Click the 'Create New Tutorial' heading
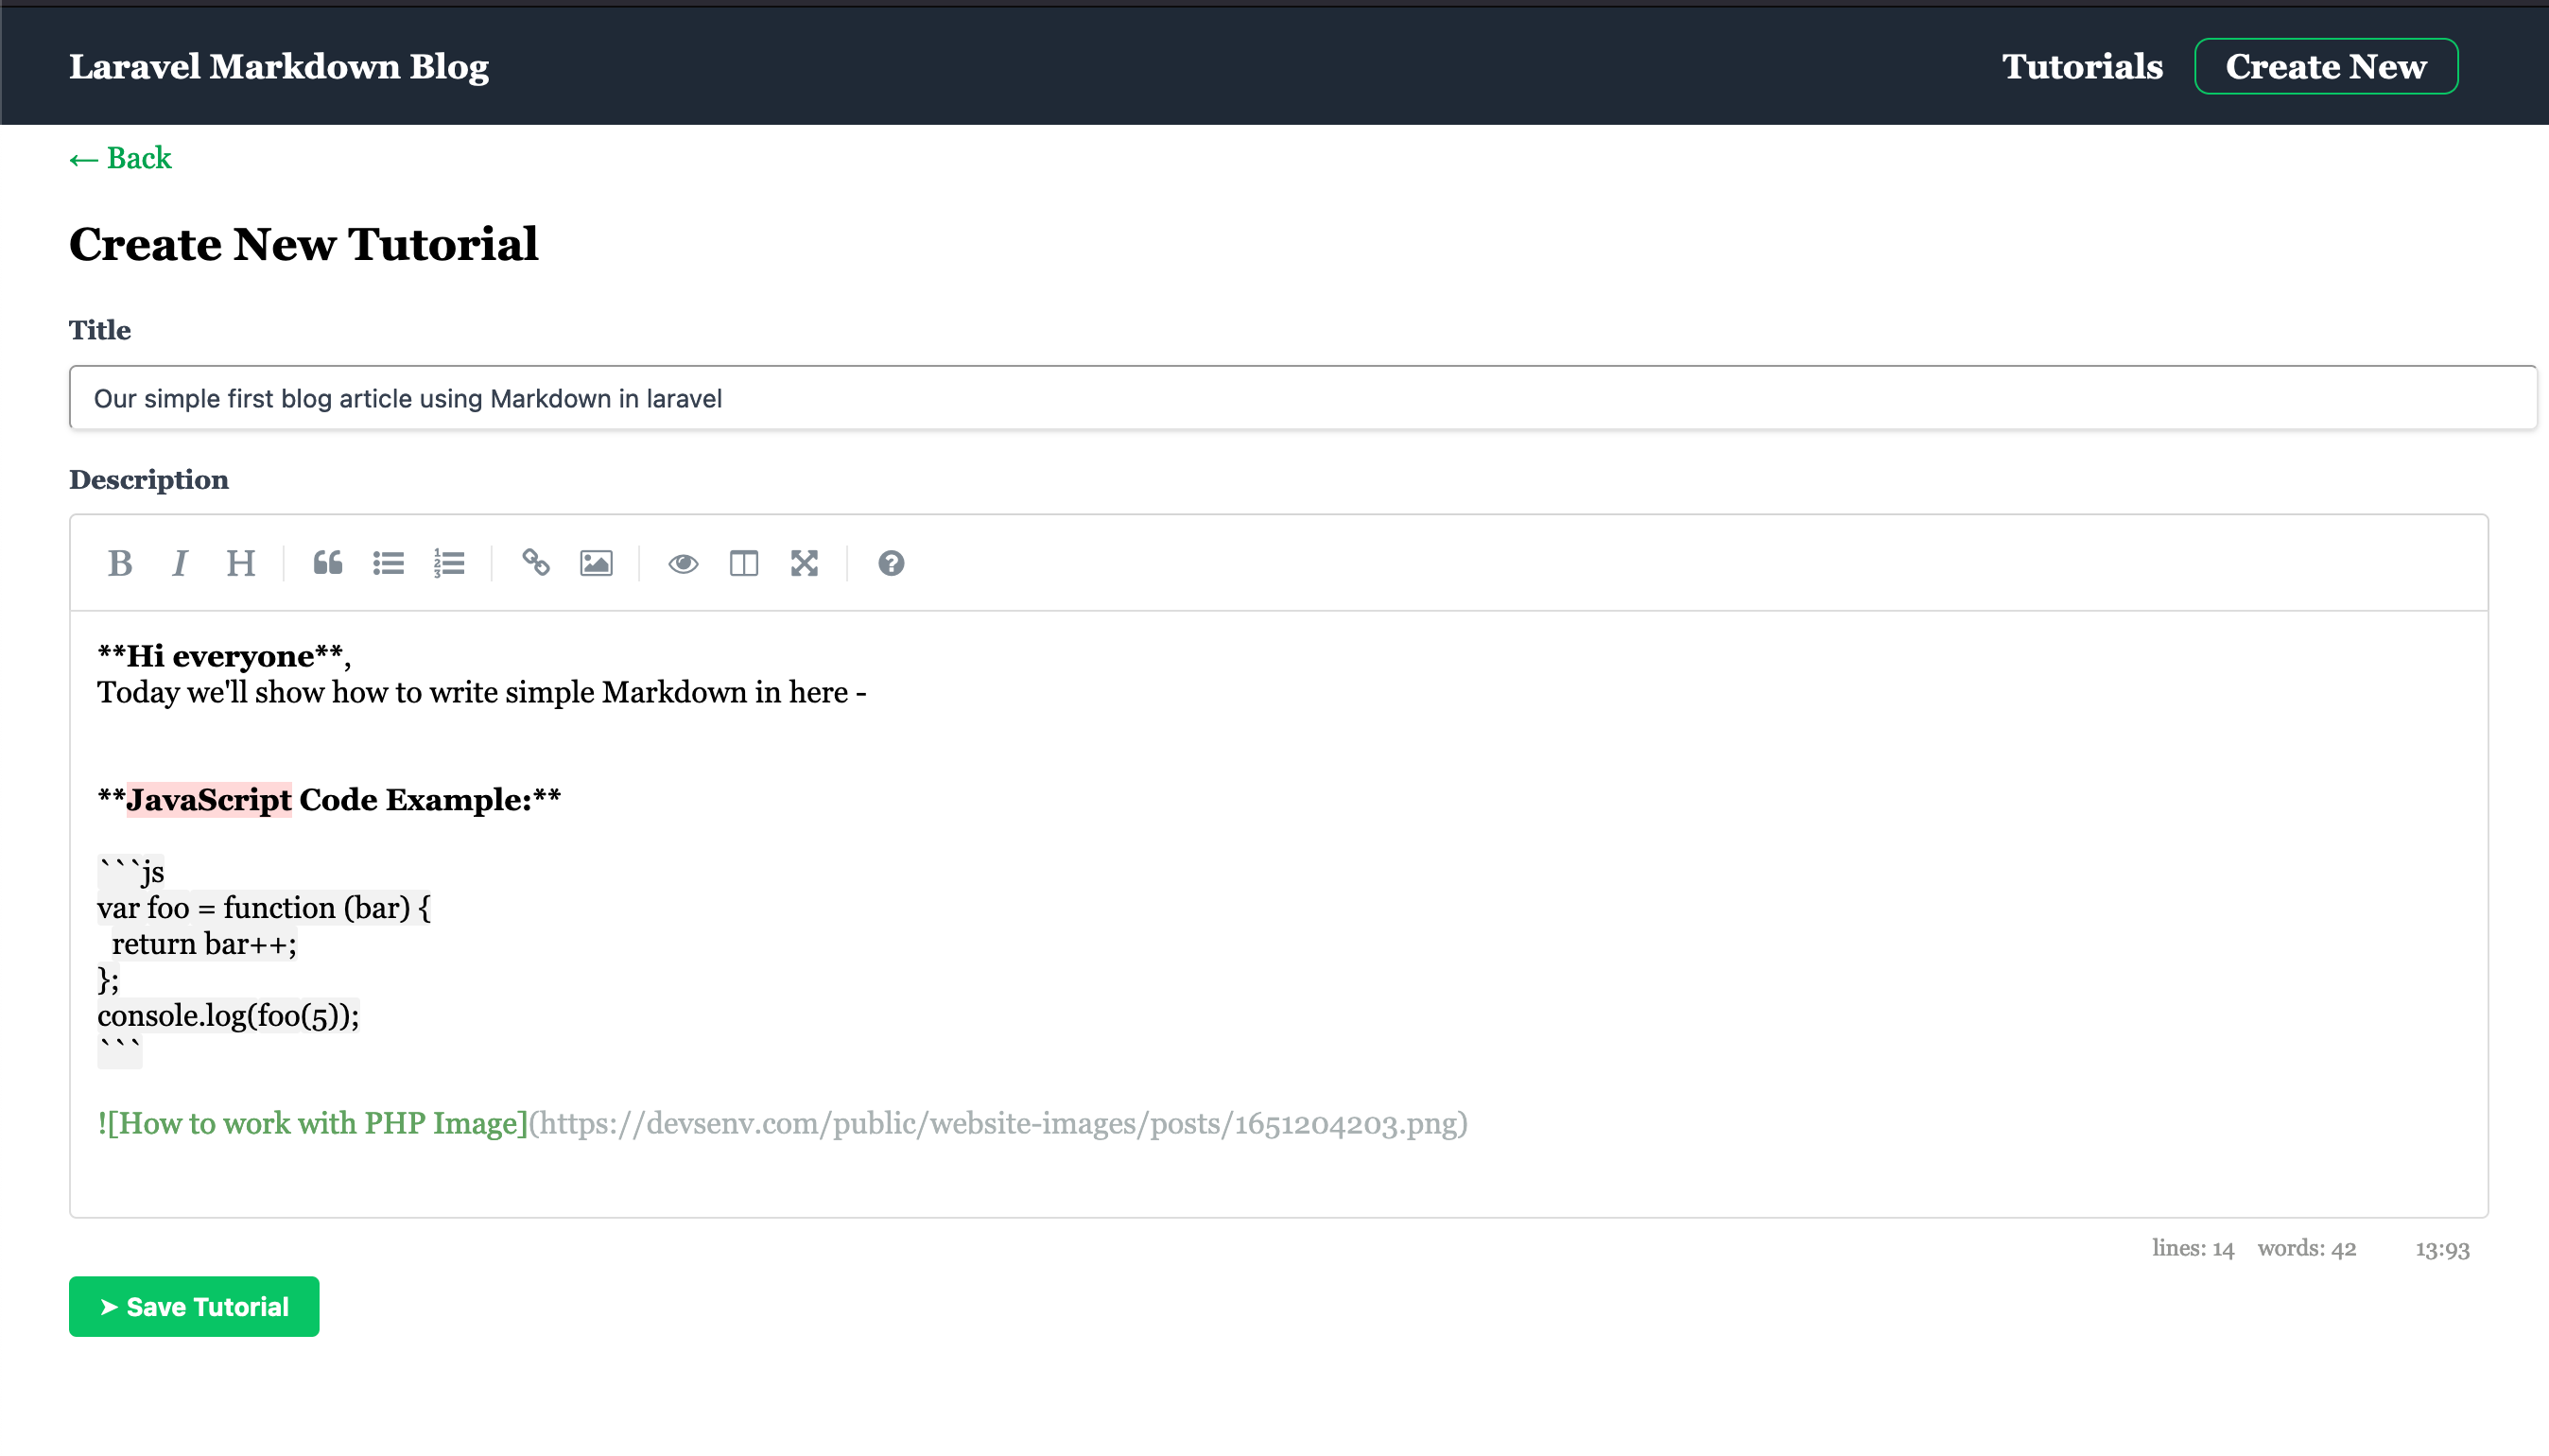The image size is (2549, 1456). 304,244
